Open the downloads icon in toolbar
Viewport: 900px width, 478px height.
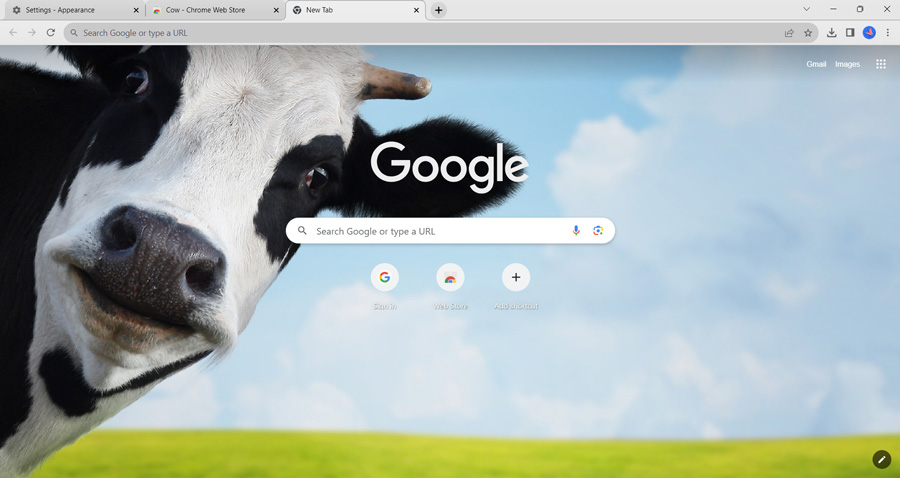pyautogui.click(x=831, y=33)
